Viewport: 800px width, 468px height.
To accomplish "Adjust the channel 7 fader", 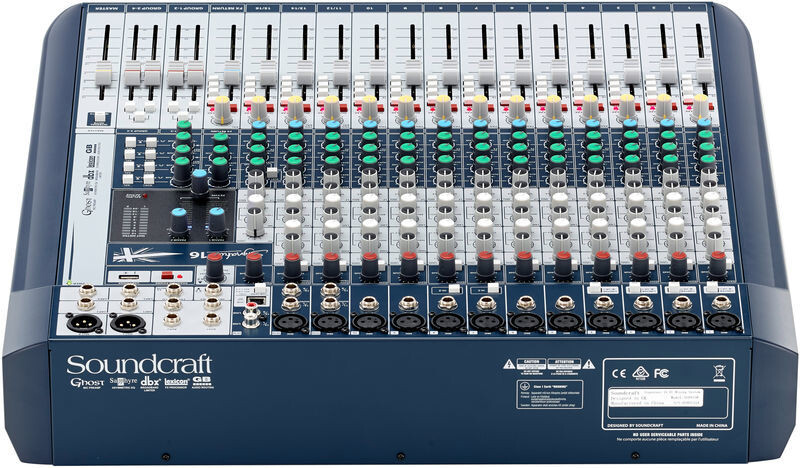I will click(x=487, y=73).
